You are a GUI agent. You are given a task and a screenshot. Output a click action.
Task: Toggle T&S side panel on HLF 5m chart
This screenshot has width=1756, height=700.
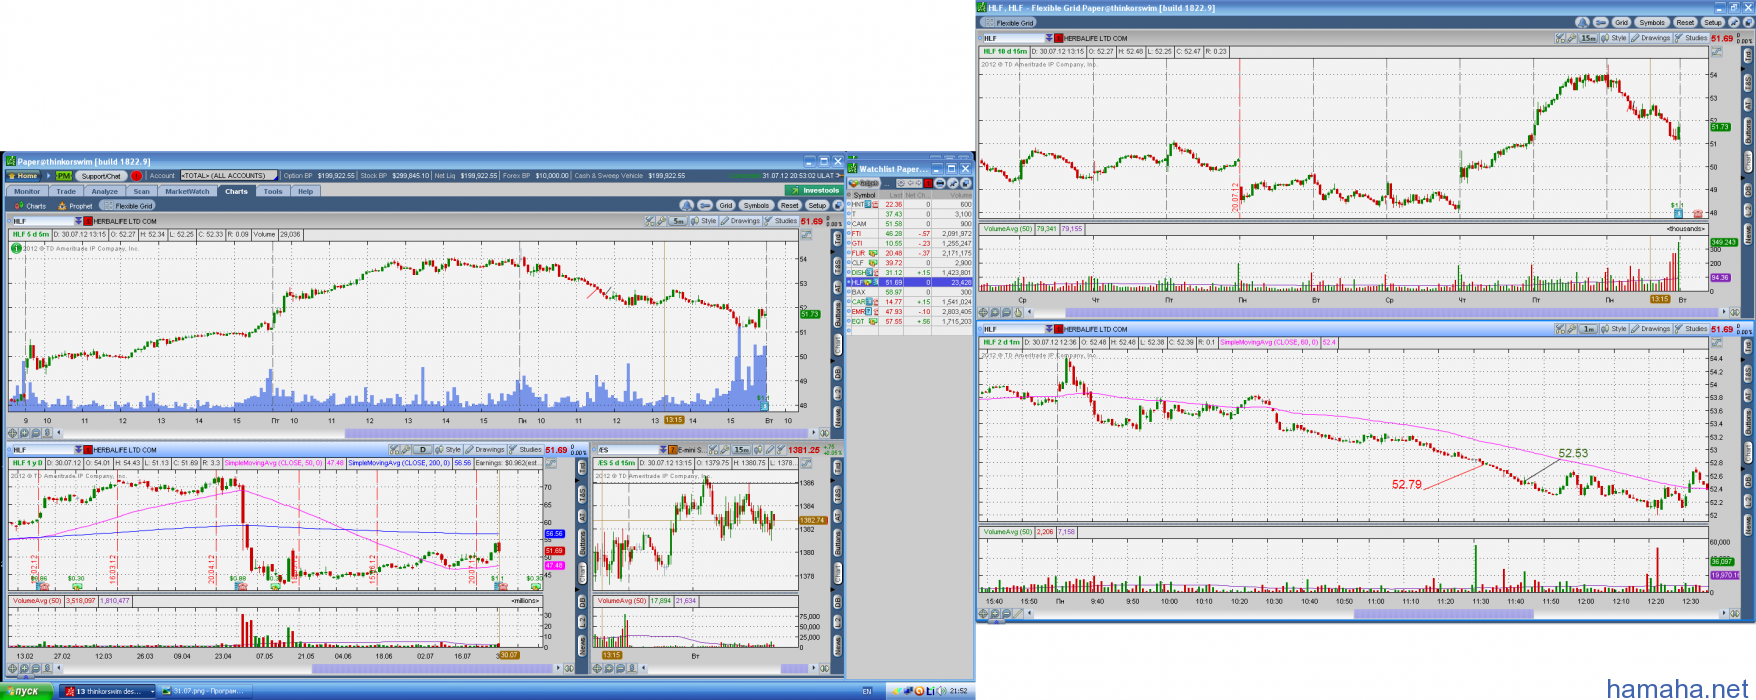838,266
